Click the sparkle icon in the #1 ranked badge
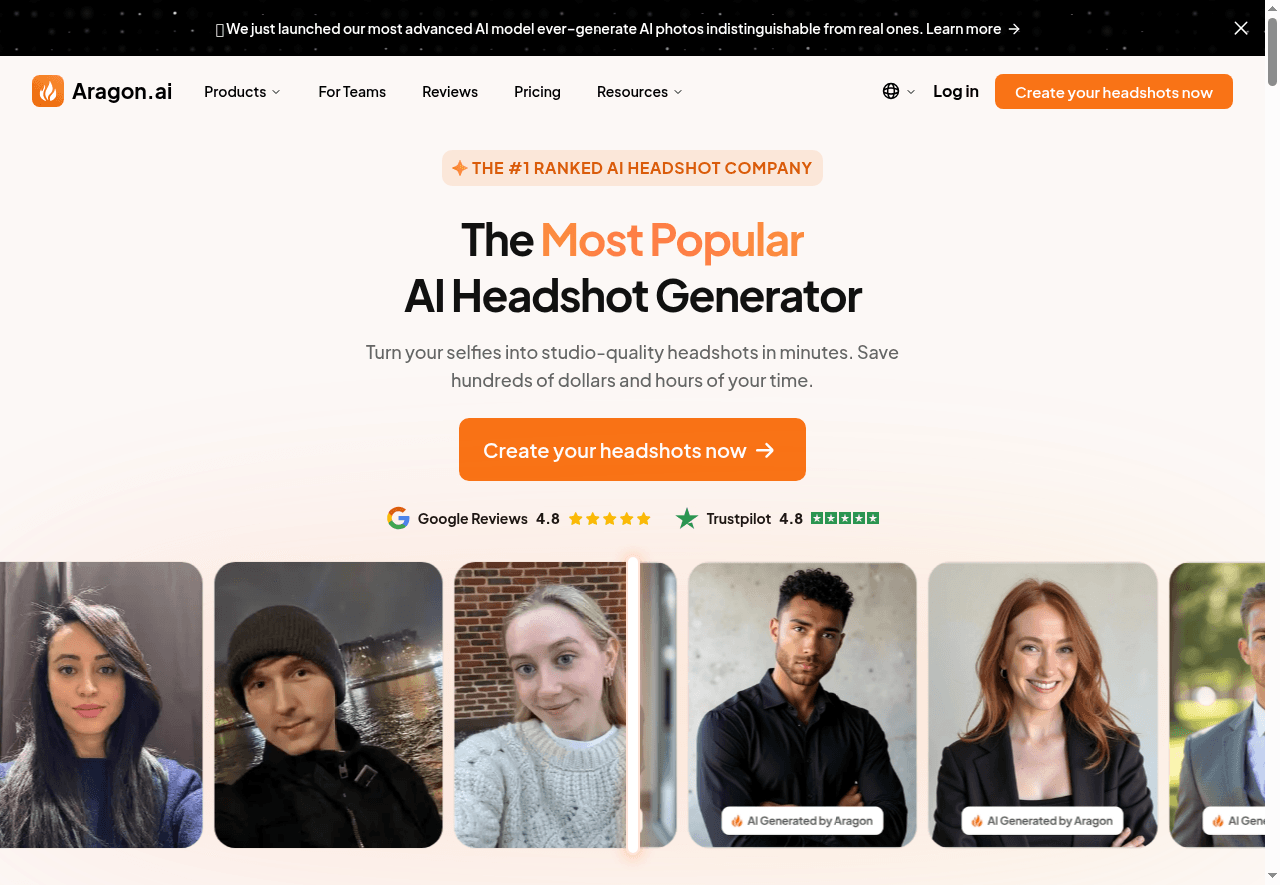The height and width of the screenshot is (885, 1280). click(459, 168)
